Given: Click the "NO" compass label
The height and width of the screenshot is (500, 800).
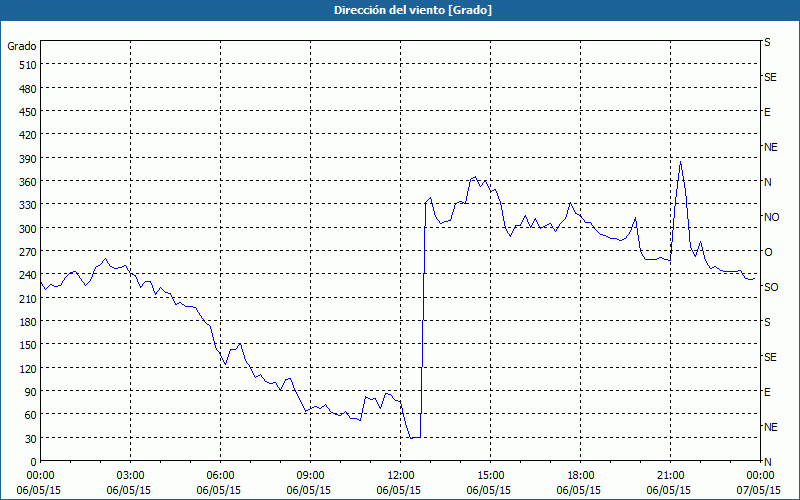Looking at the screenshot, I should [771, 217].
